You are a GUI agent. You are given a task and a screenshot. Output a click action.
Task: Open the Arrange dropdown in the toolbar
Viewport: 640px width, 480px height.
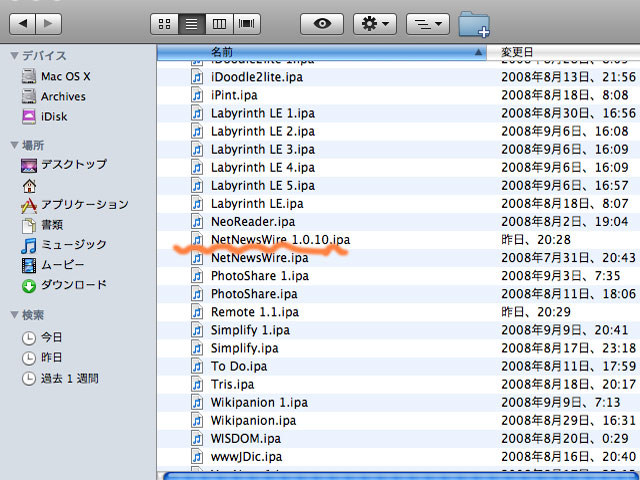(x=428, y=24)
